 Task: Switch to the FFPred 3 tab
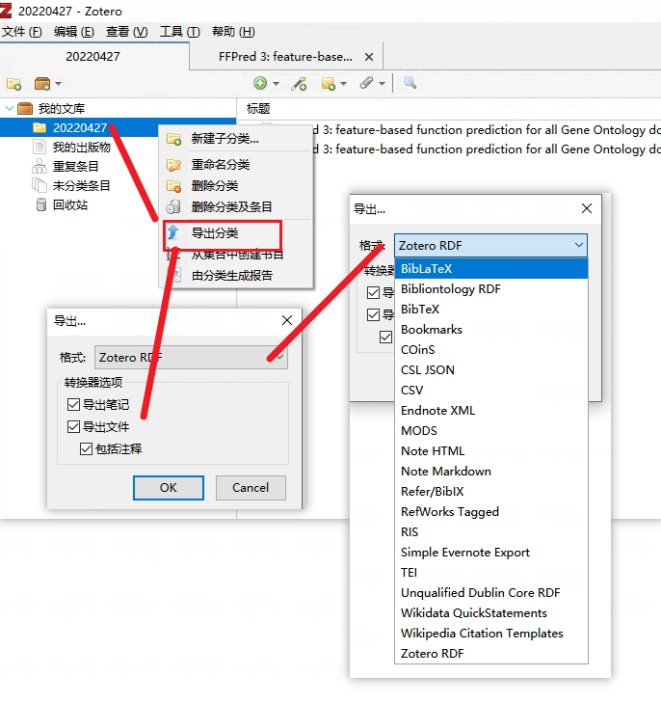(x=285, y=57)
